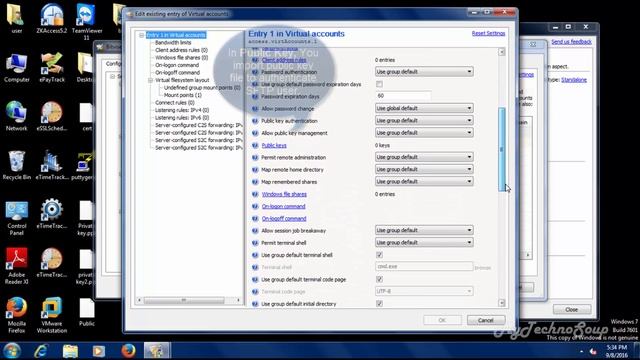Select Windows file shares (0) tree item

pyautogui.click(x=182, y=58)
